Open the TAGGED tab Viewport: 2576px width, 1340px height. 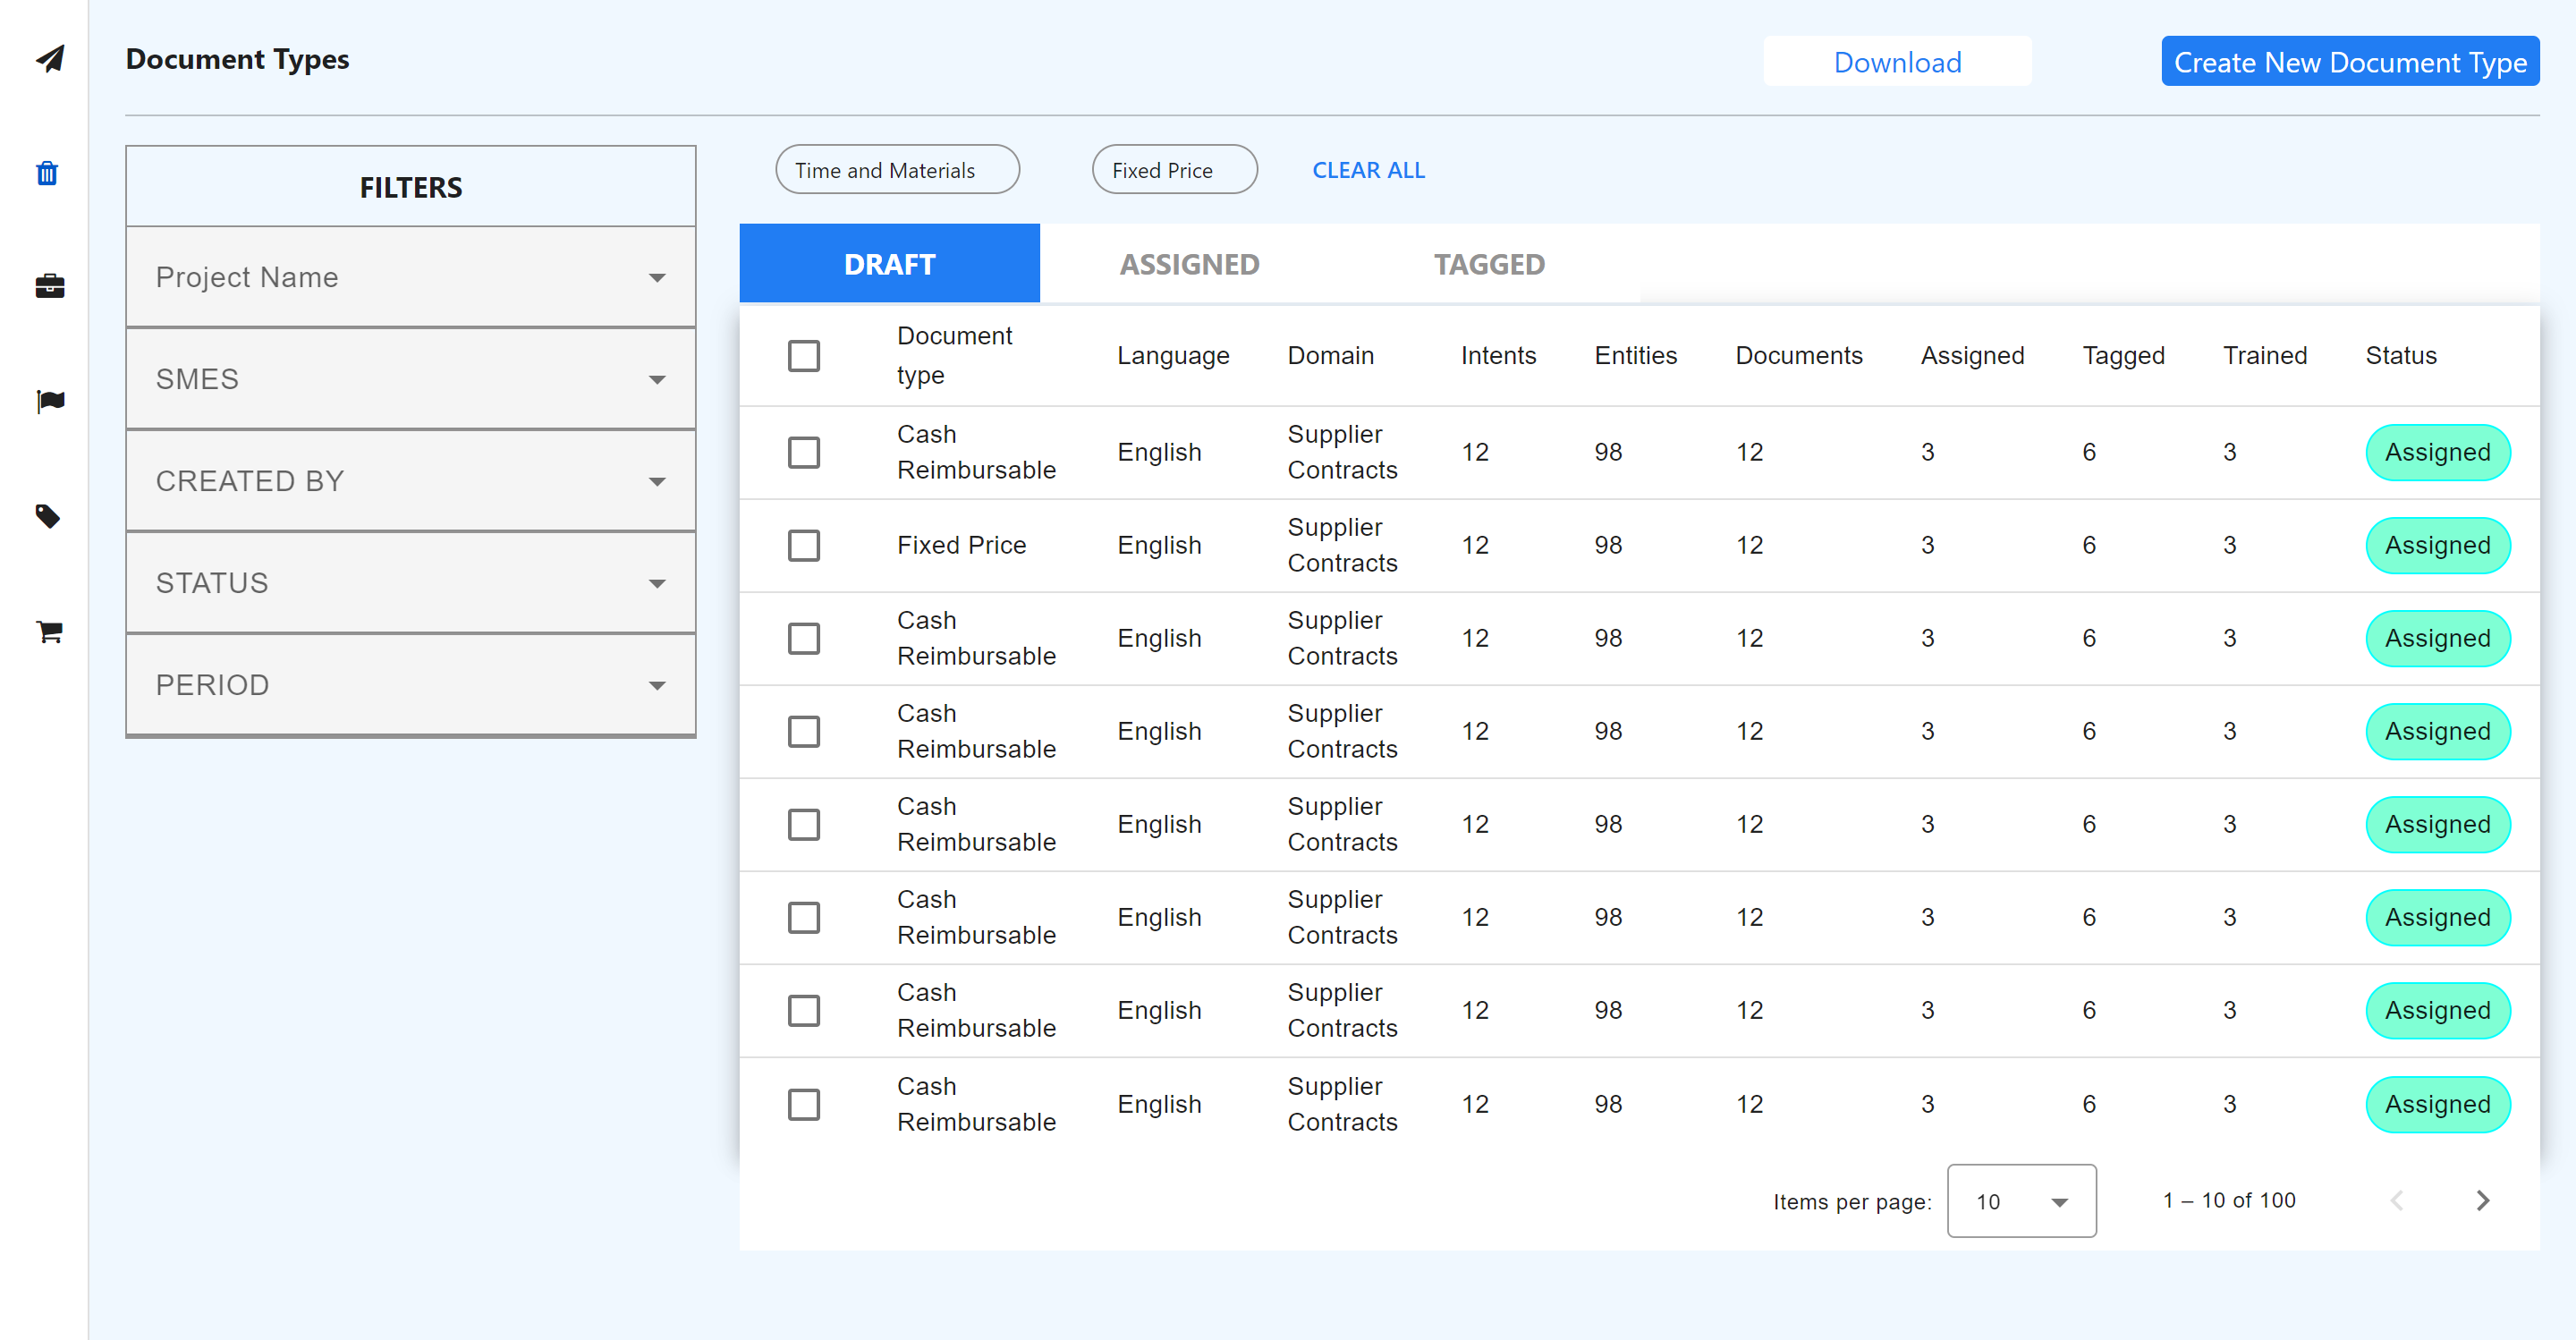(1489, 263)
